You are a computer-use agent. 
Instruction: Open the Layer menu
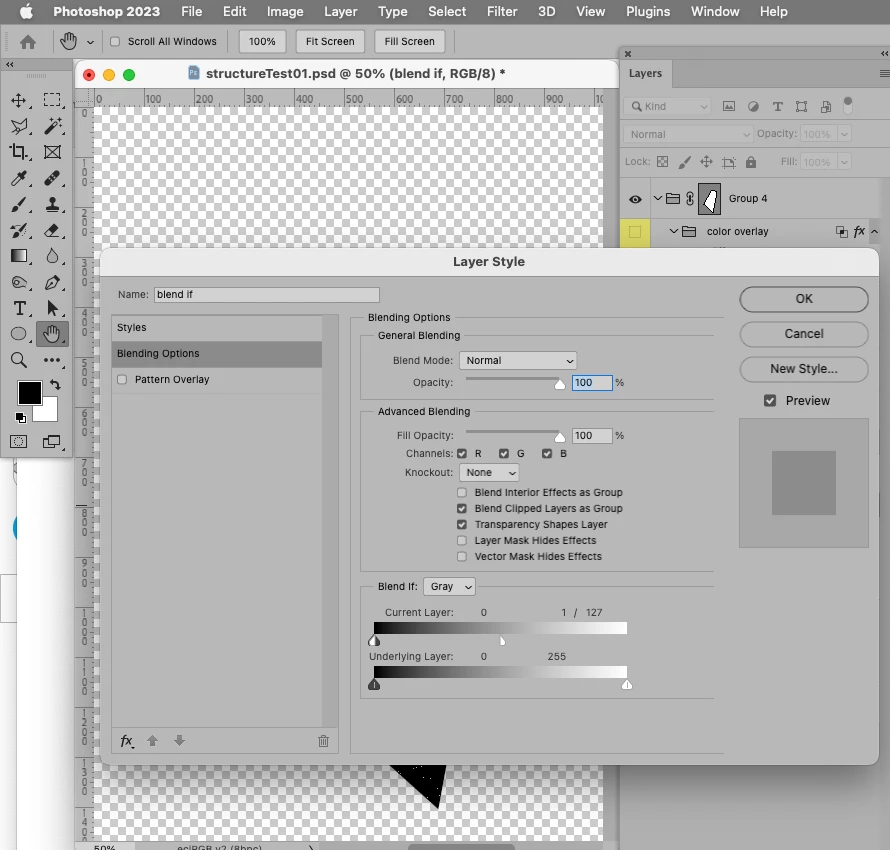coord(341,11)
